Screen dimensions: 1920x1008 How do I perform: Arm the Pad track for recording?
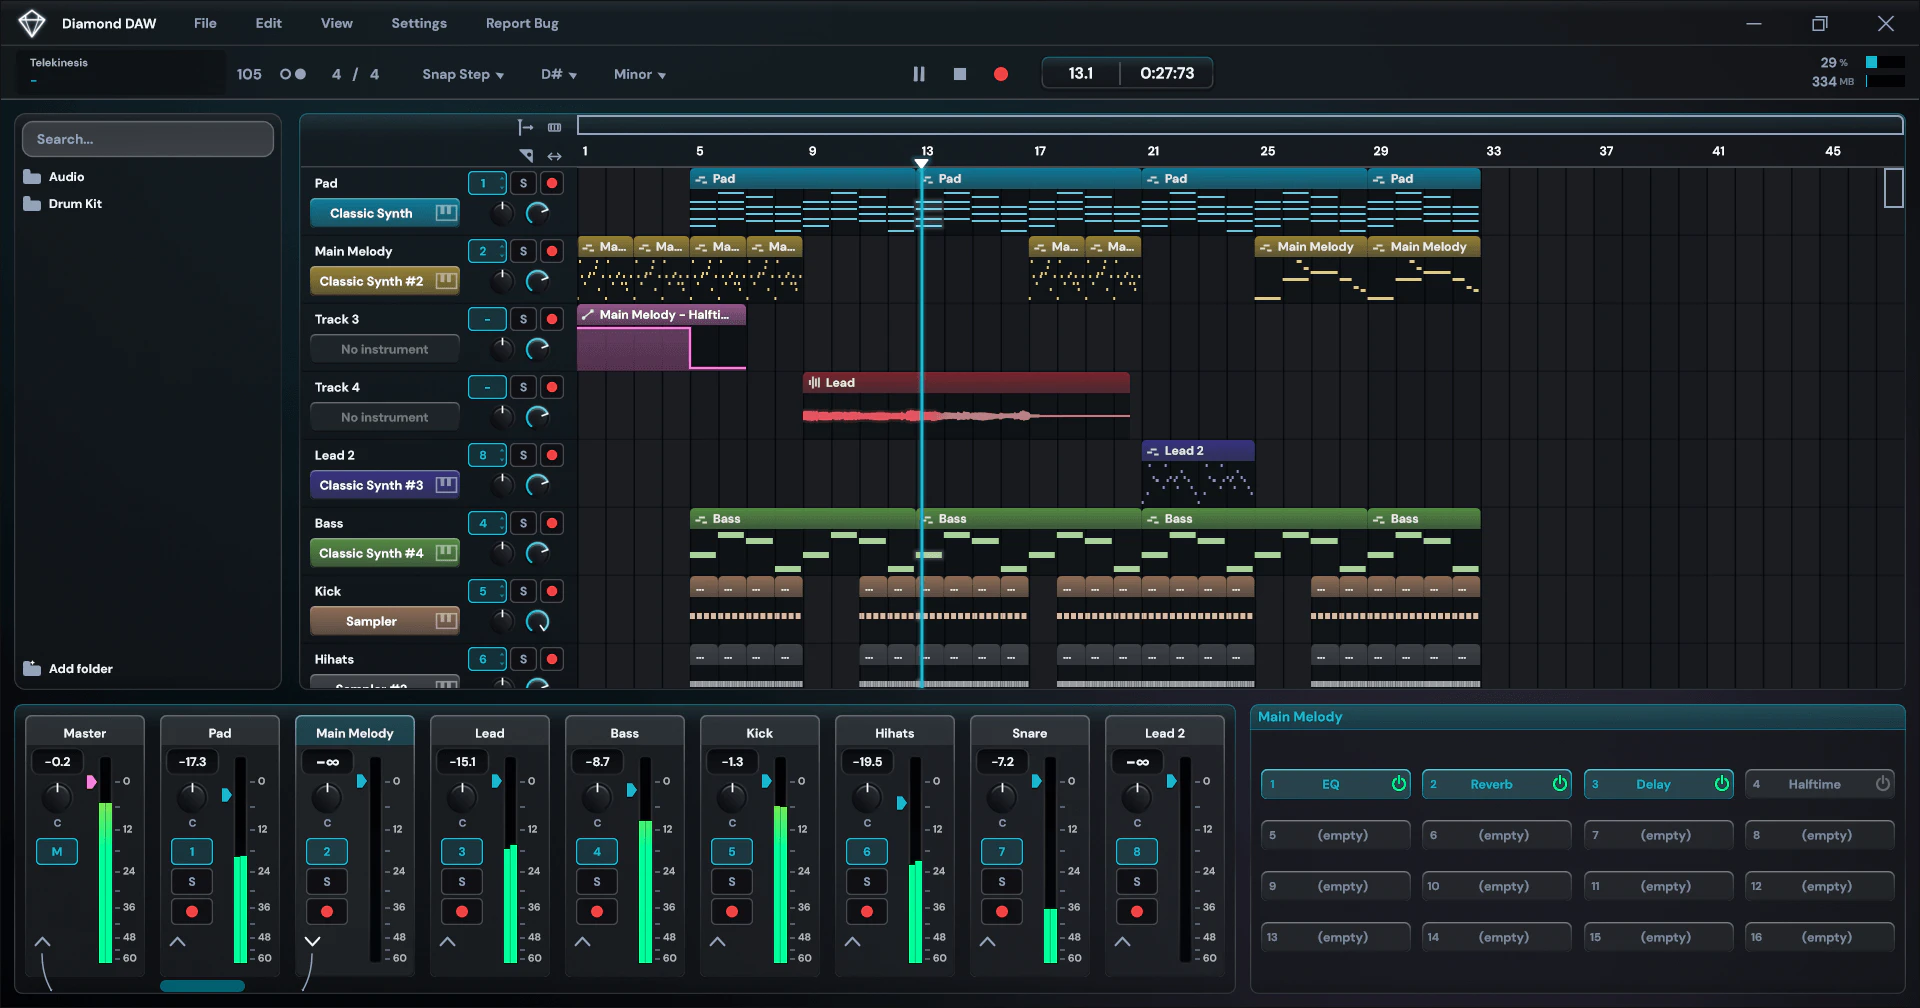551,183
